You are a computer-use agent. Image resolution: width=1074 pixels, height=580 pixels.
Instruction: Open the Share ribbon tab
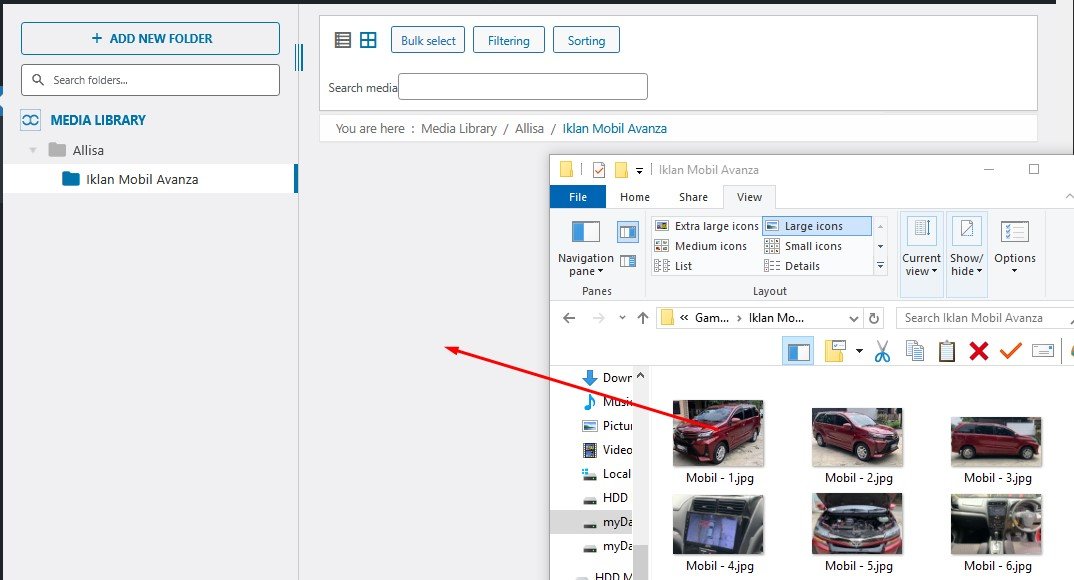point(692,197)
